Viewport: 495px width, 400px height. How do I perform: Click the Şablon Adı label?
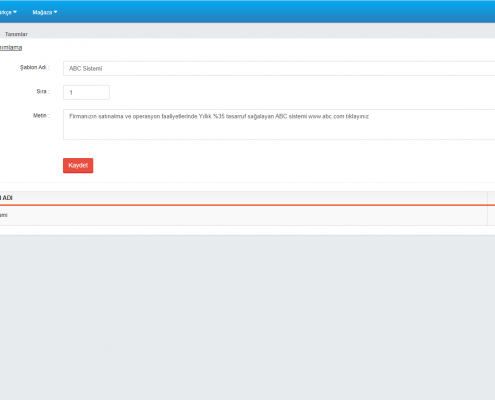pyautogui.click(x=34, y=67)
